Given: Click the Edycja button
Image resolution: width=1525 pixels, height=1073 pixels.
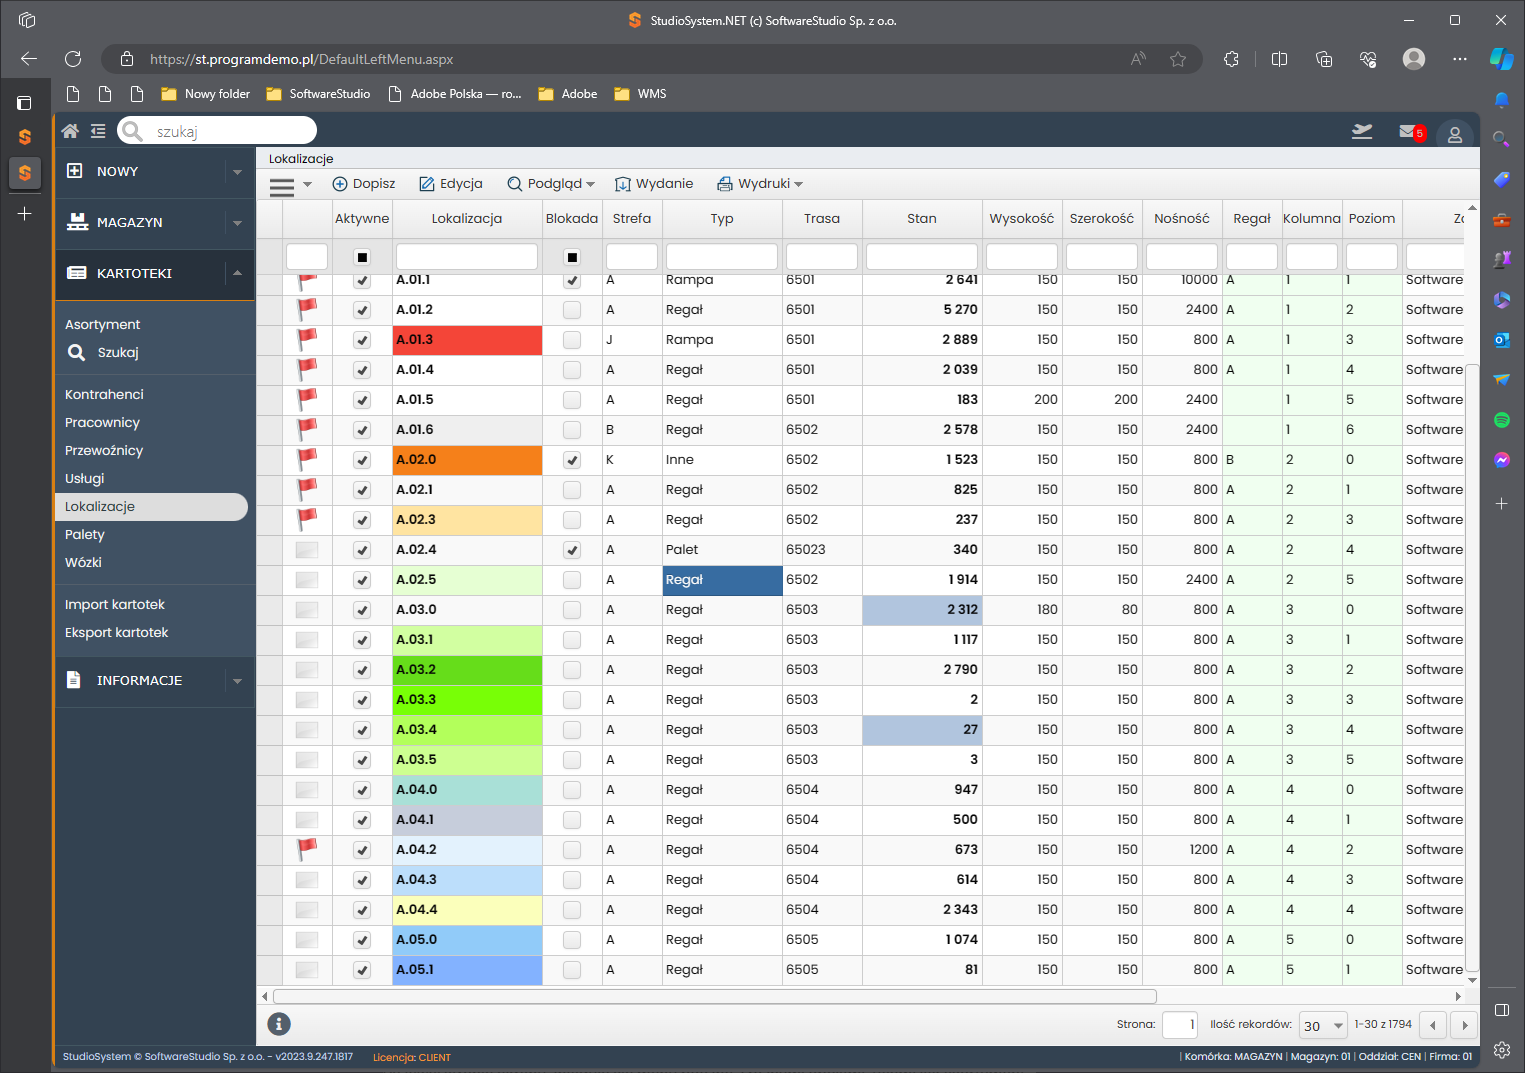Looking at the screenshot, I should pos(451,183).
